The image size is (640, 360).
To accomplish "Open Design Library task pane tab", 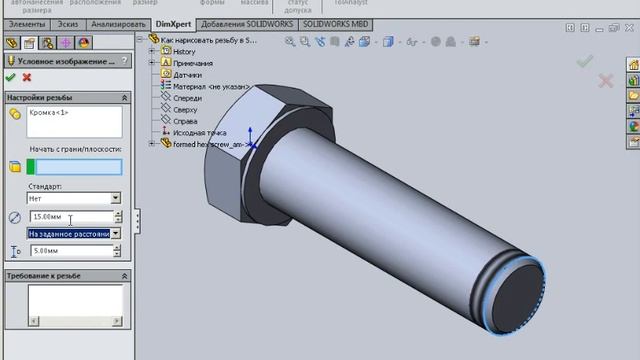I will [x=633, y=80].
